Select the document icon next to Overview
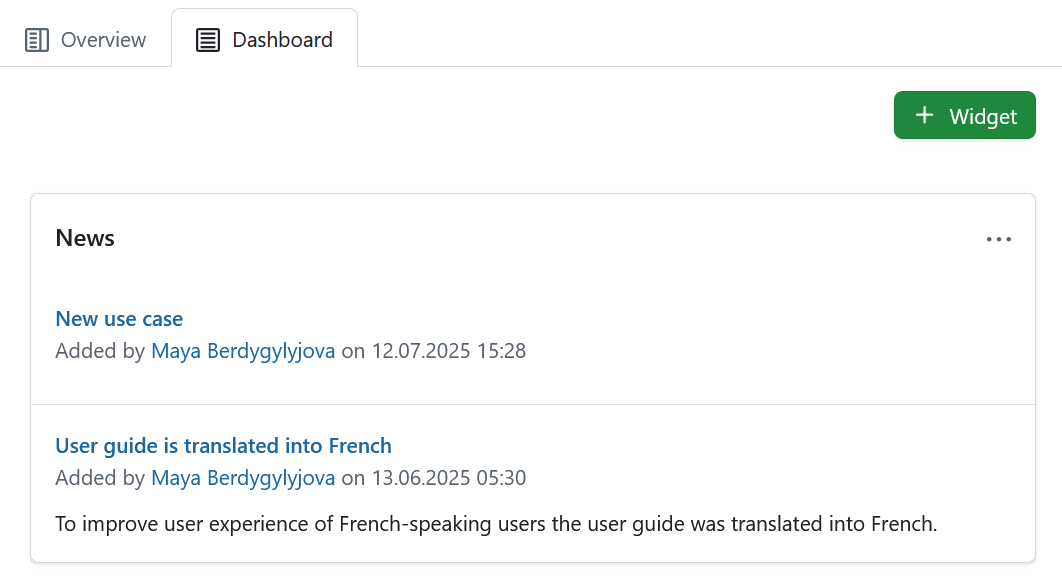The image size is (1062, 585). (37, 39)
